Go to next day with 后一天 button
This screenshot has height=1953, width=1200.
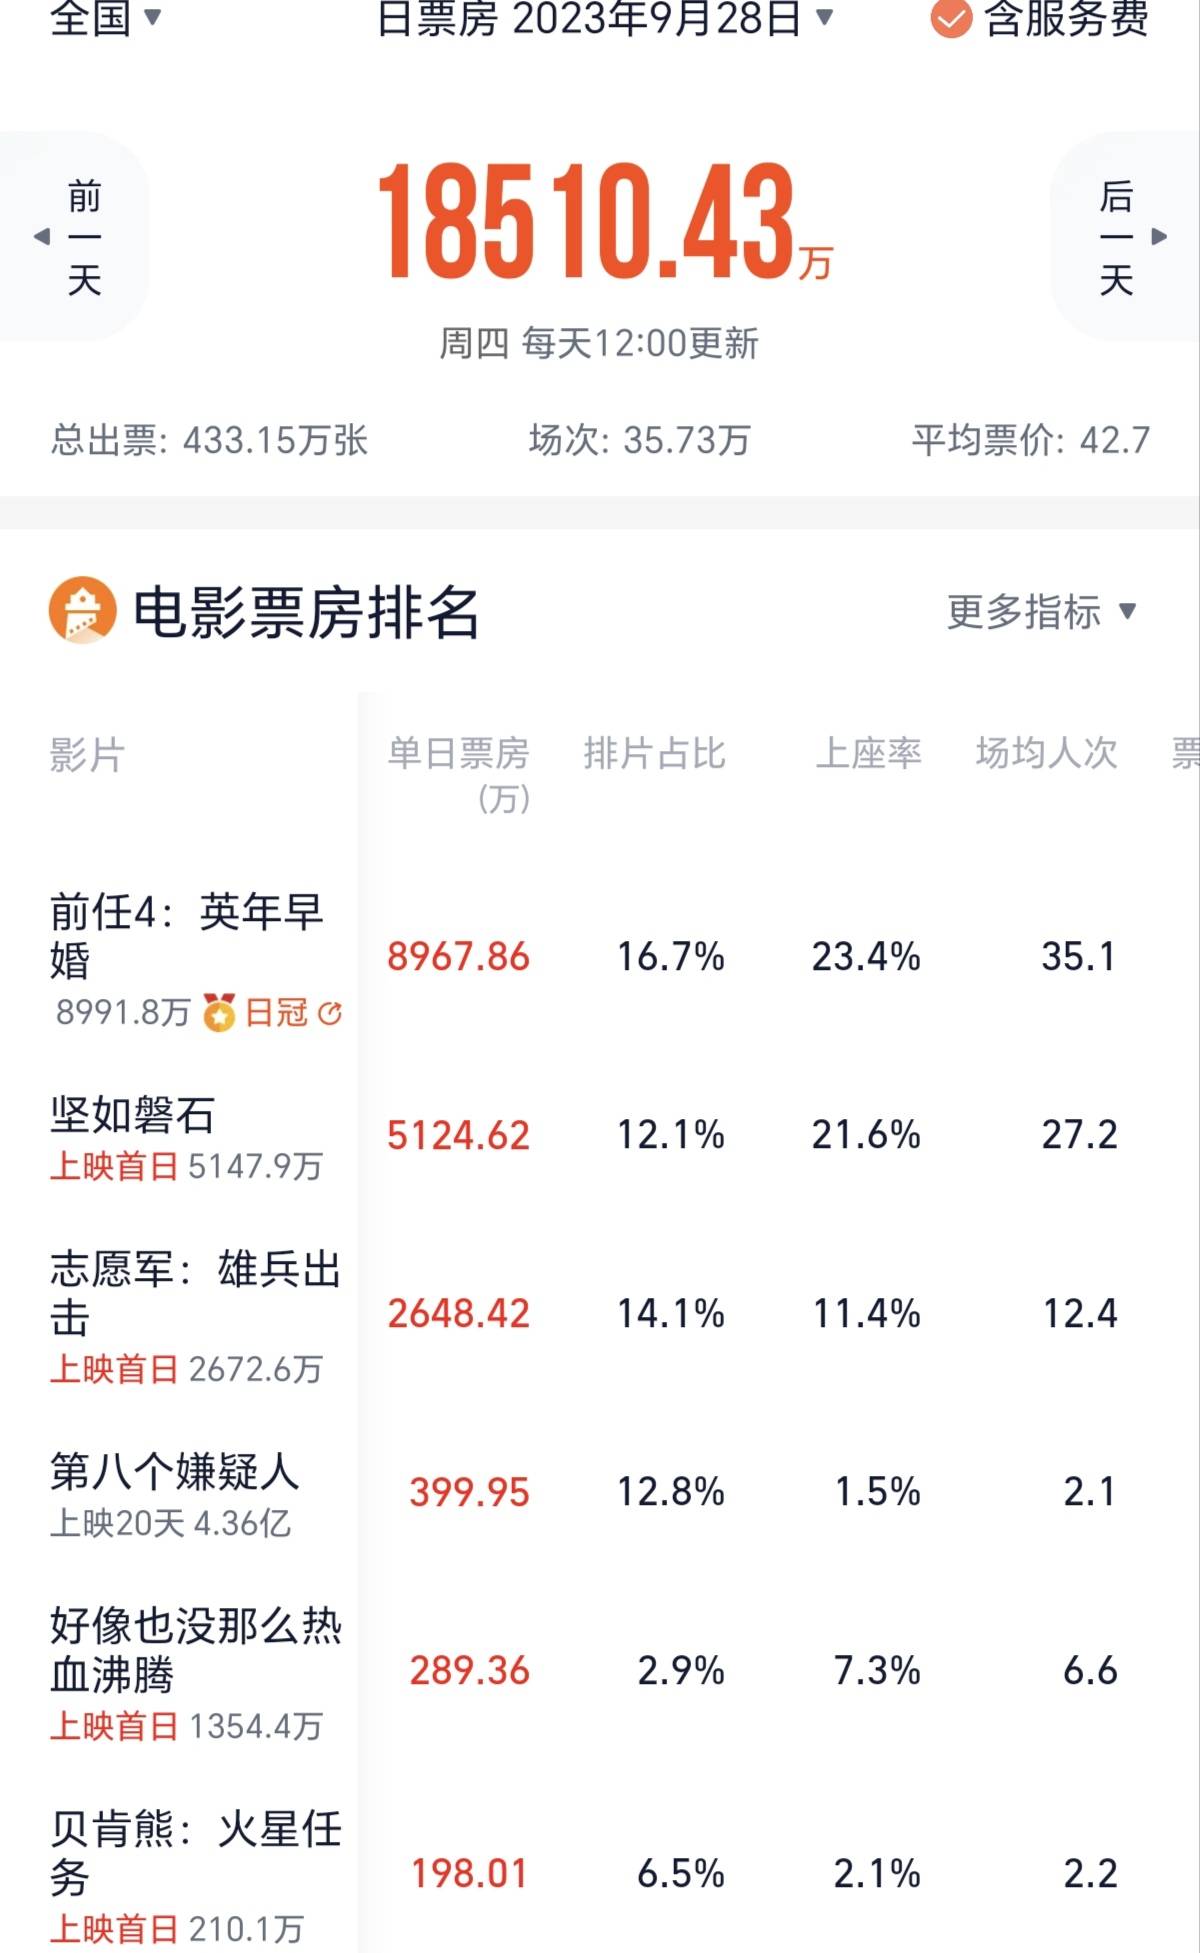1115,237
